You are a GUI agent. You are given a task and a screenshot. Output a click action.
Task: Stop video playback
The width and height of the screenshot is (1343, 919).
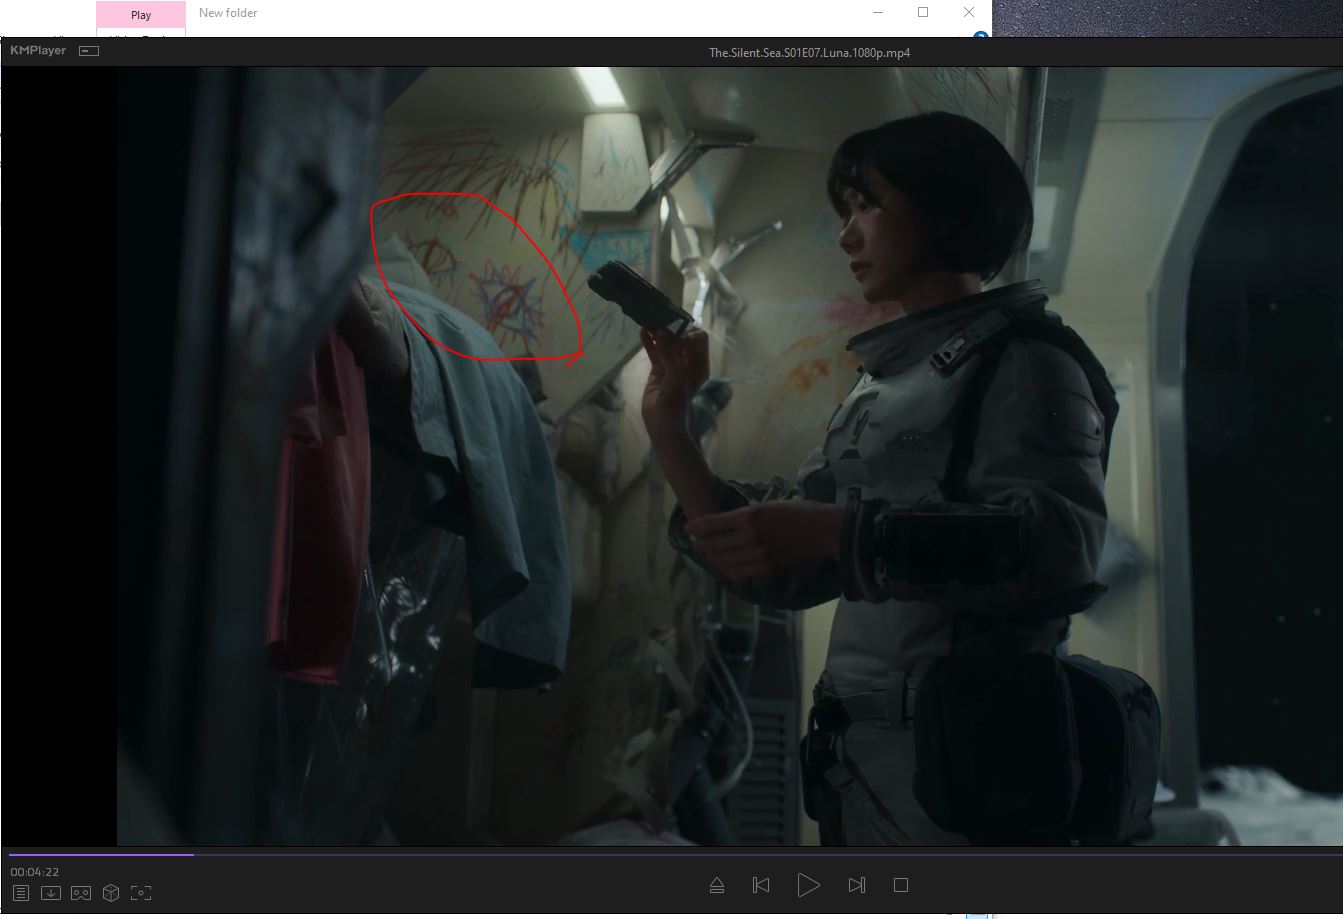pos(901,885)
